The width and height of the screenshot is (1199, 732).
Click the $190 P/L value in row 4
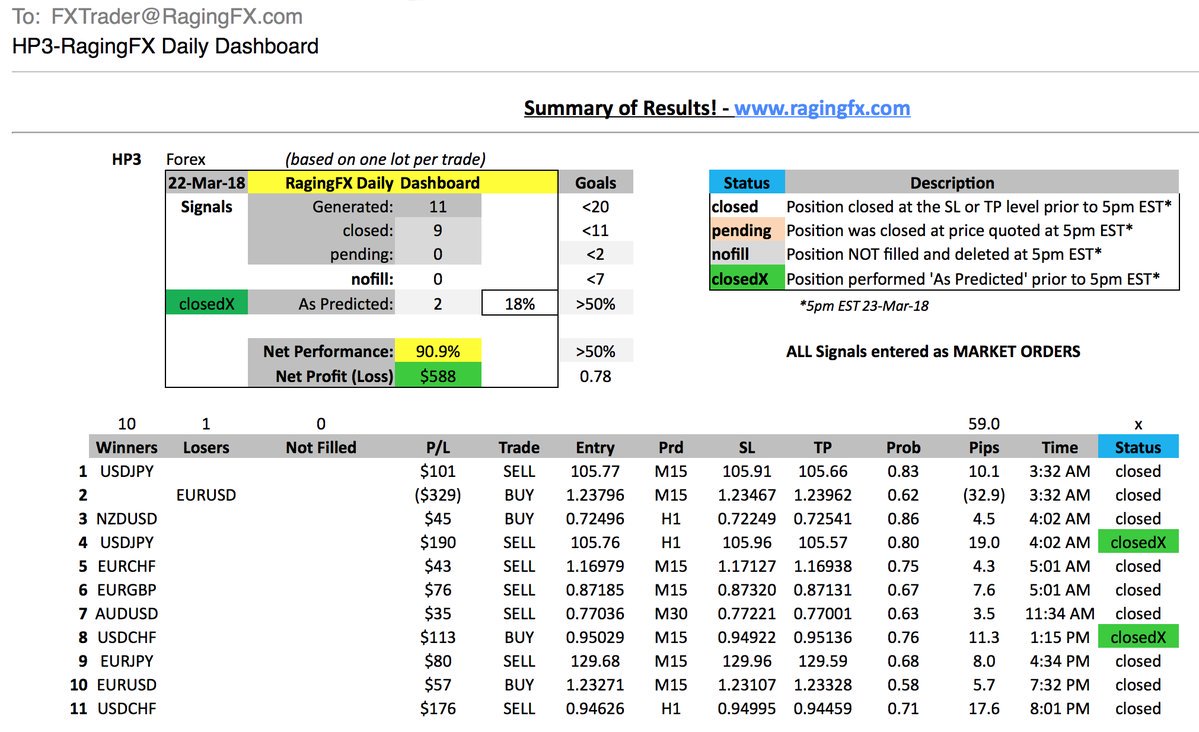click(437, 542)
